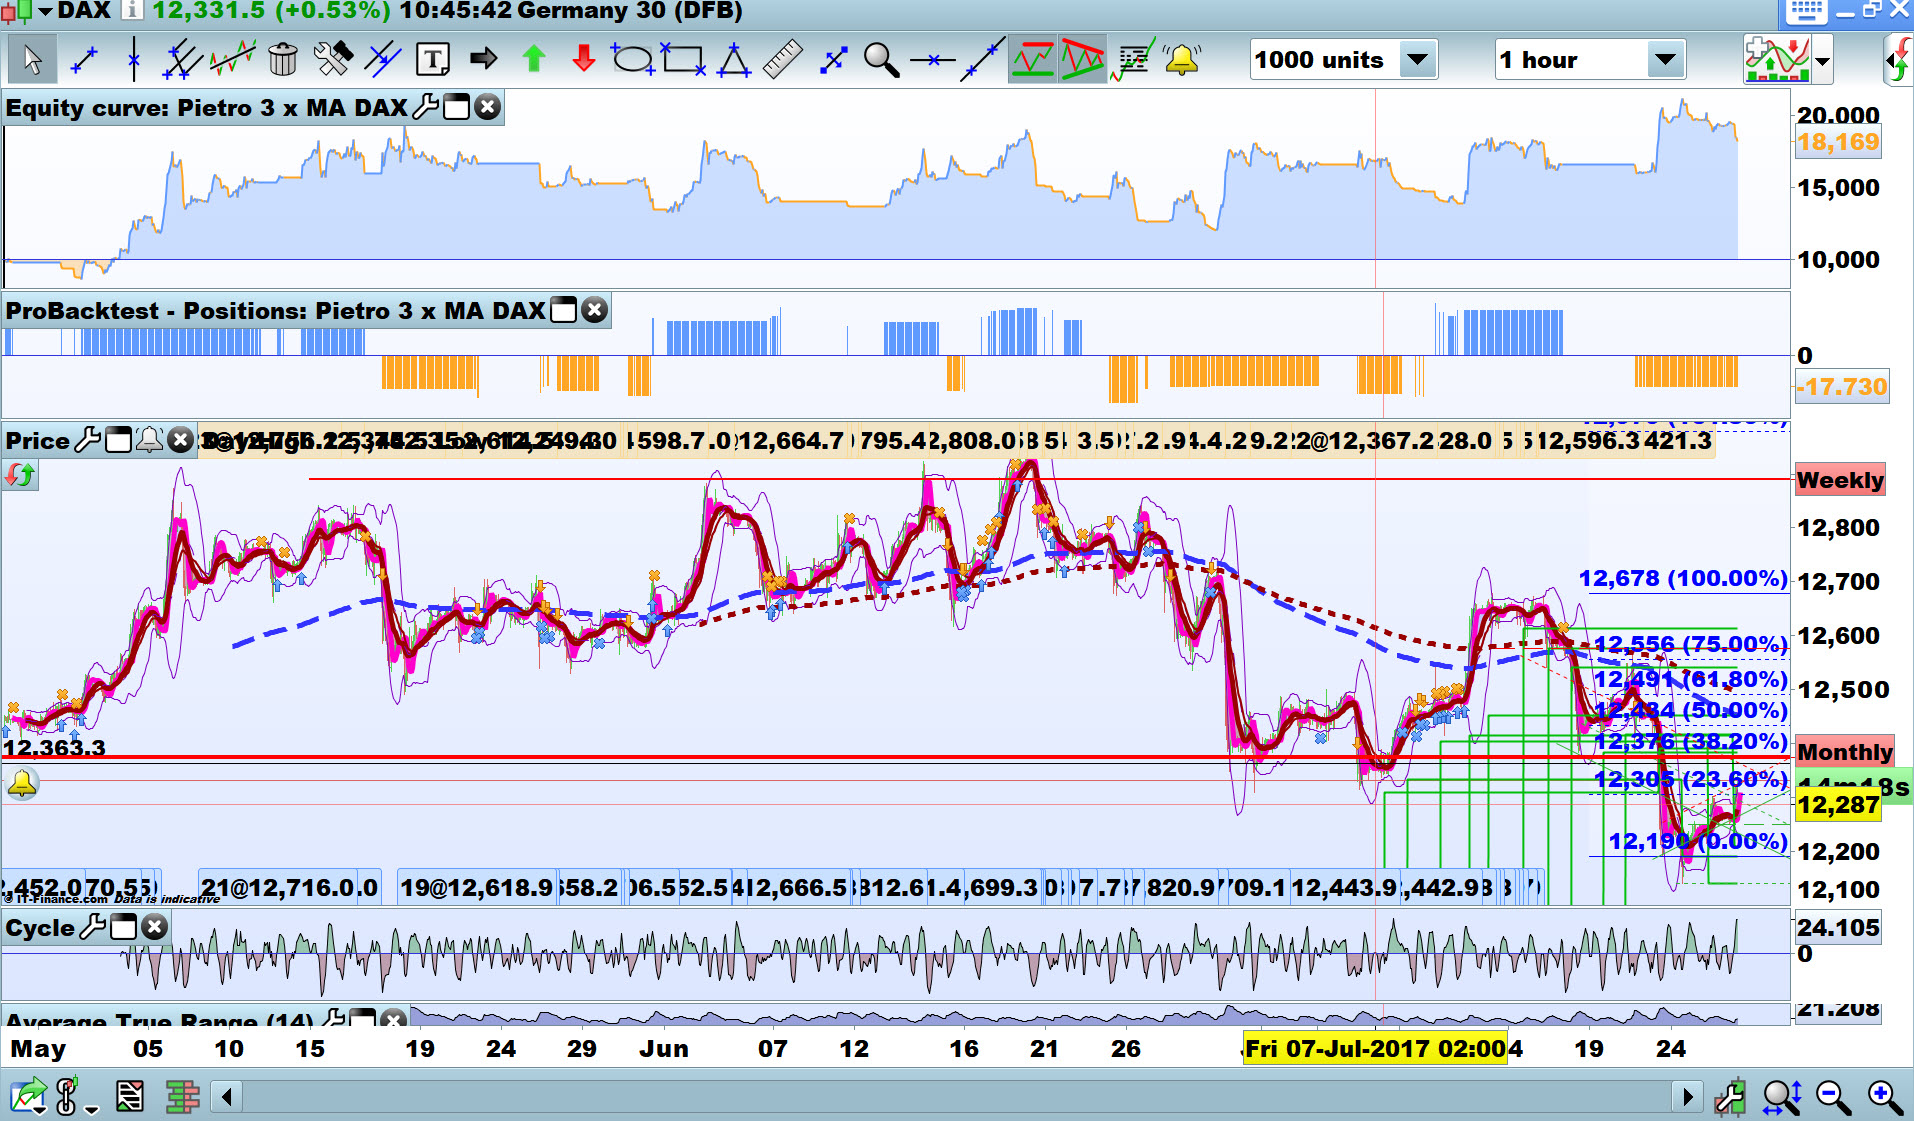
Task: Toggle support and resistance lines detection
Action: [1032, 60]
